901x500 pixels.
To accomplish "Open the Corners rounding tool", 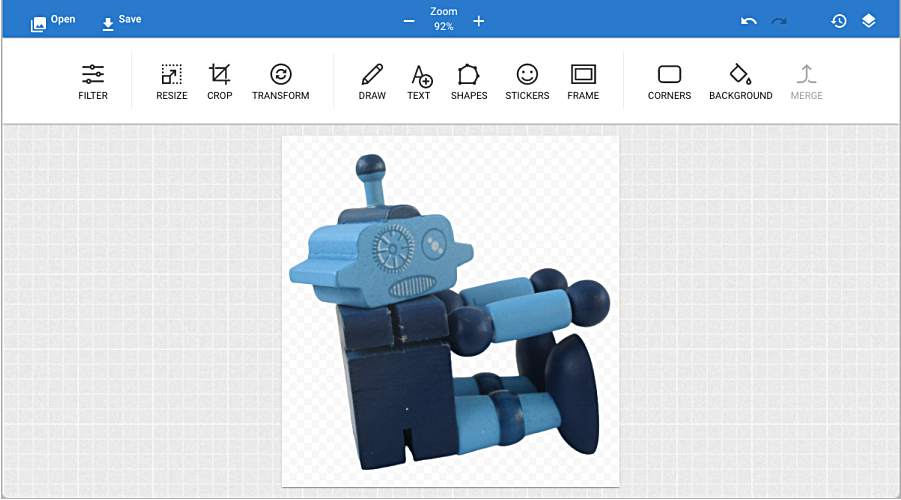I will point(669,82).
